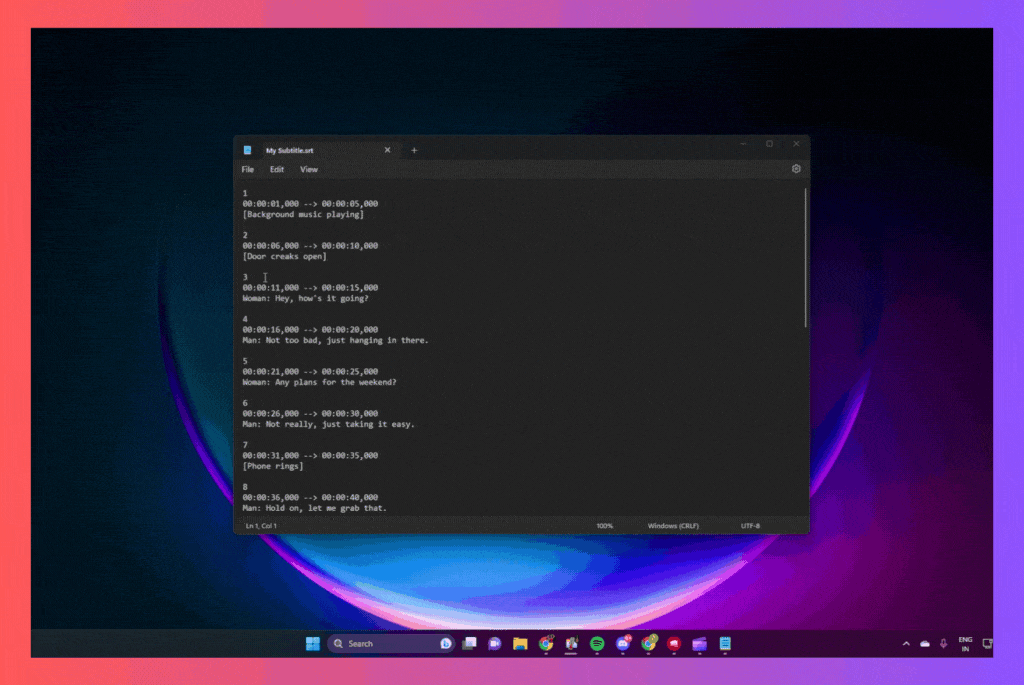
Task: Show hidden system tray icons
Action: [x=906, y=644]
